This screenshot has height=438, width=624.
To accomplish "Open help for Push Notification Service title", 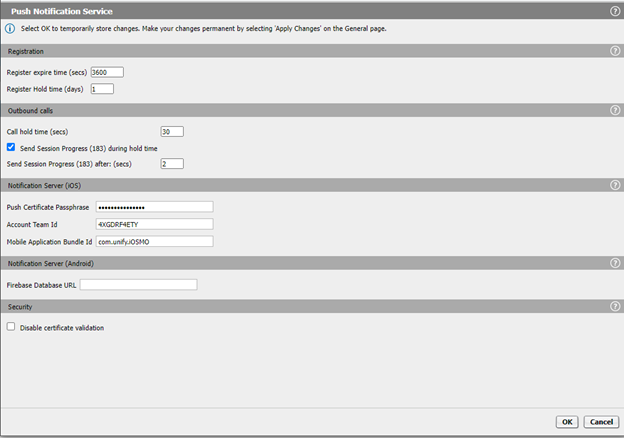I will click(615, 11).
